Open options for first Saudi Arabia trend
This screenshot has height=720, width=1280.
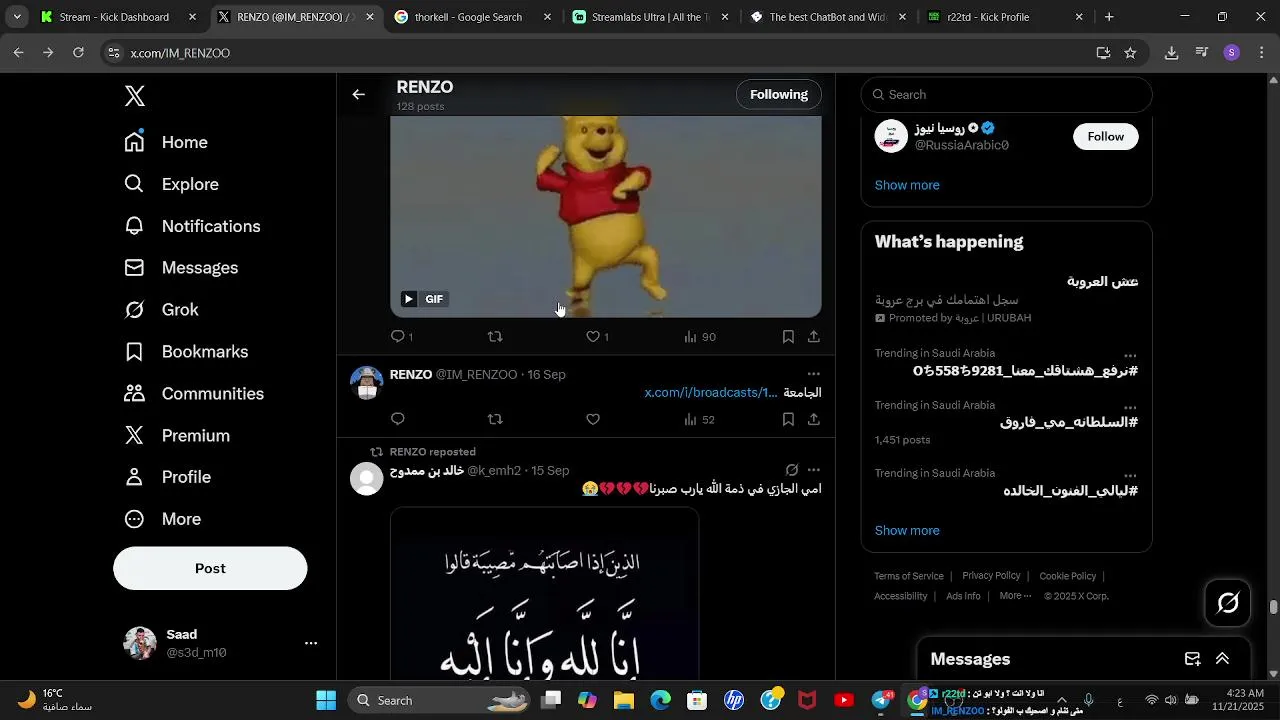click(x=1130, y=356)
